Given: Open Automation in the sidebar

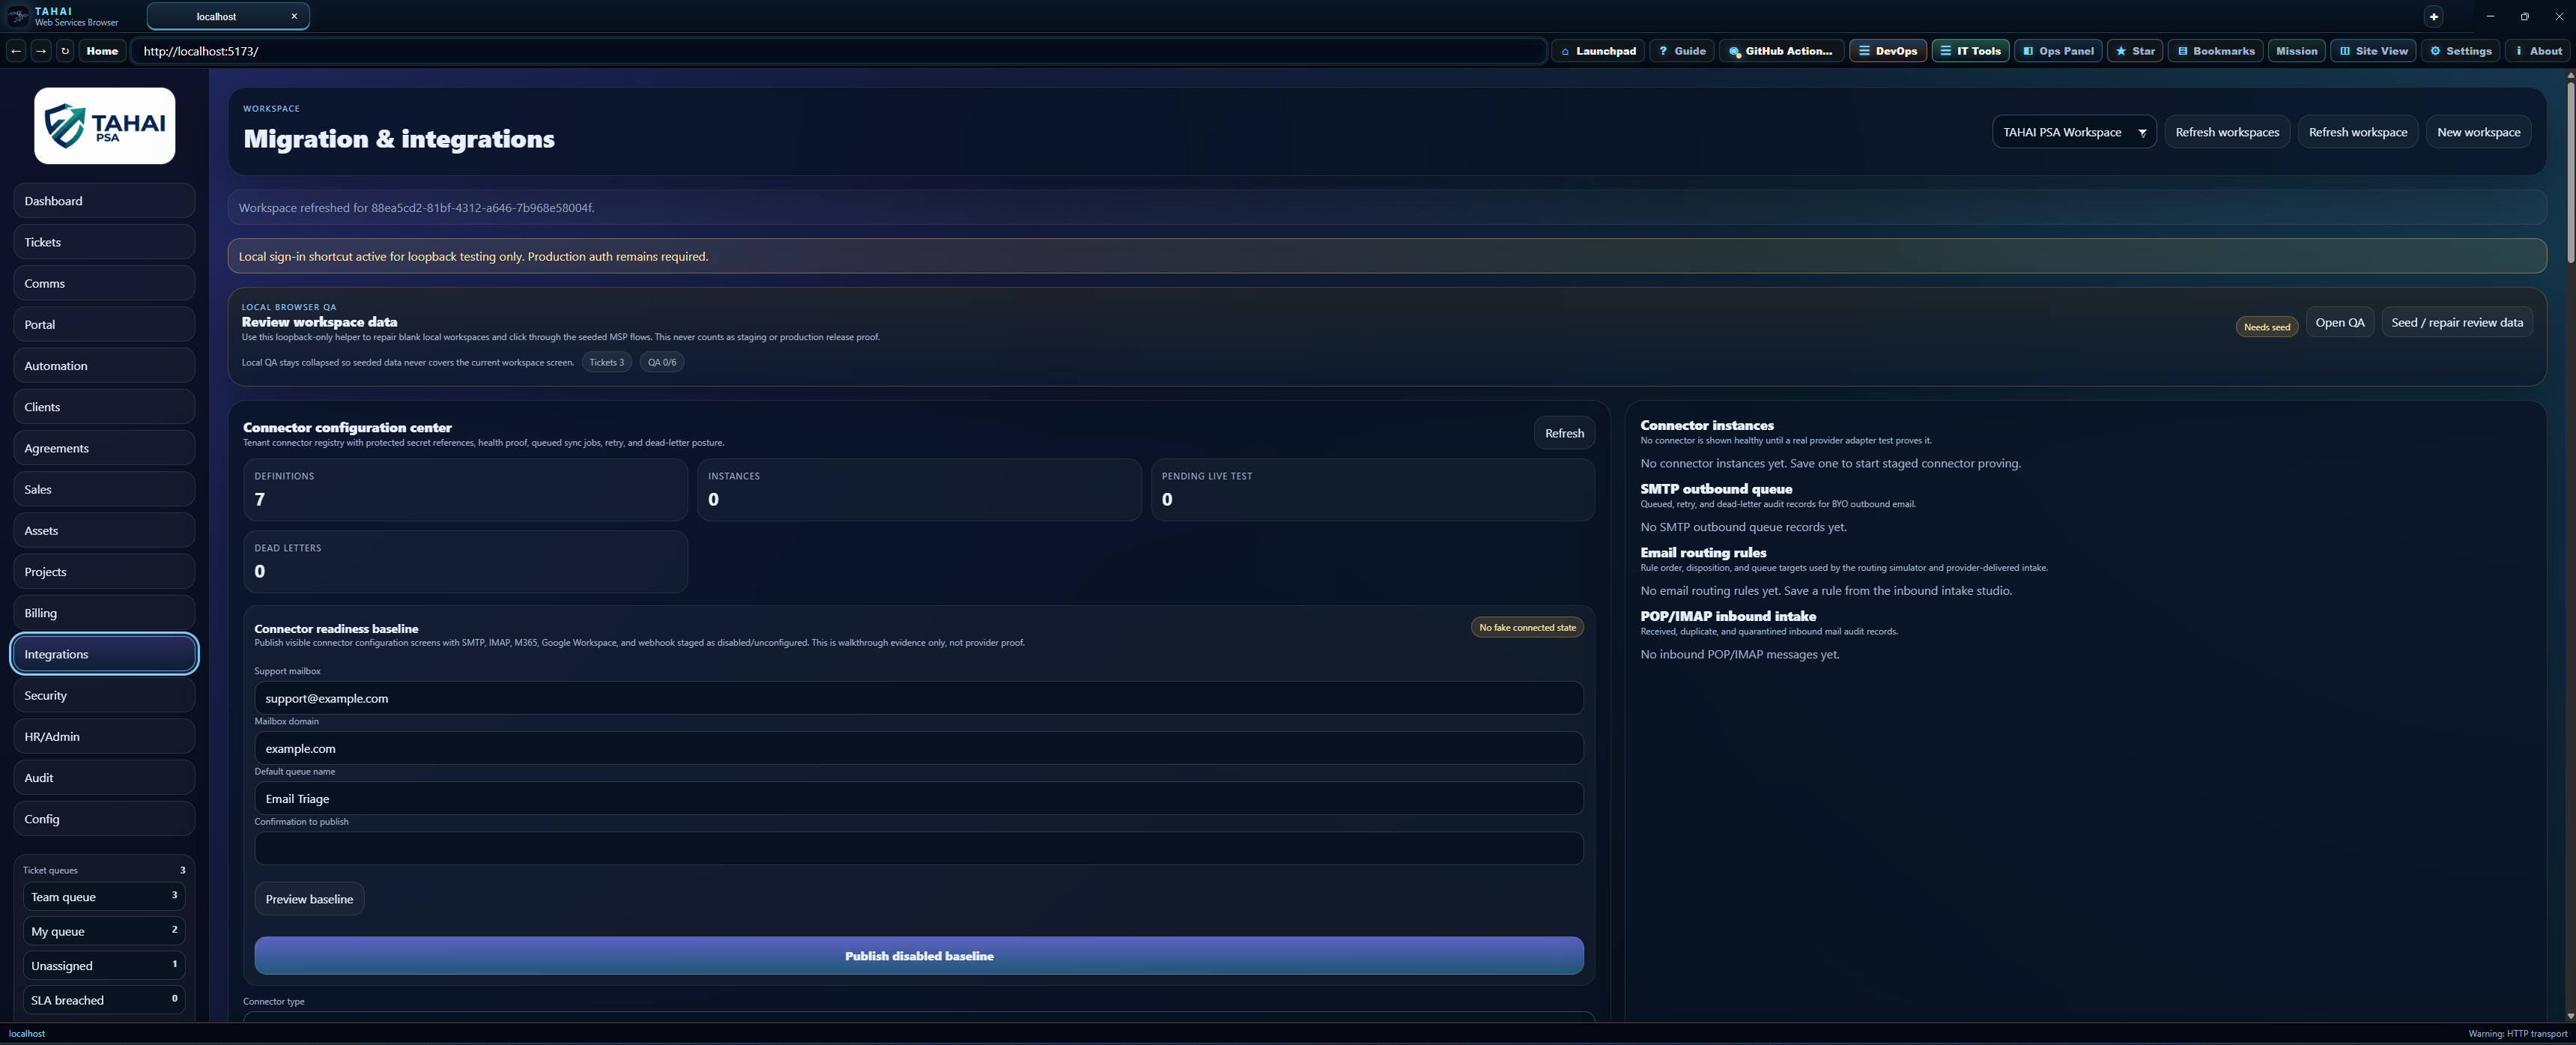Looking at the screenshot, I should tap(104, 366).
